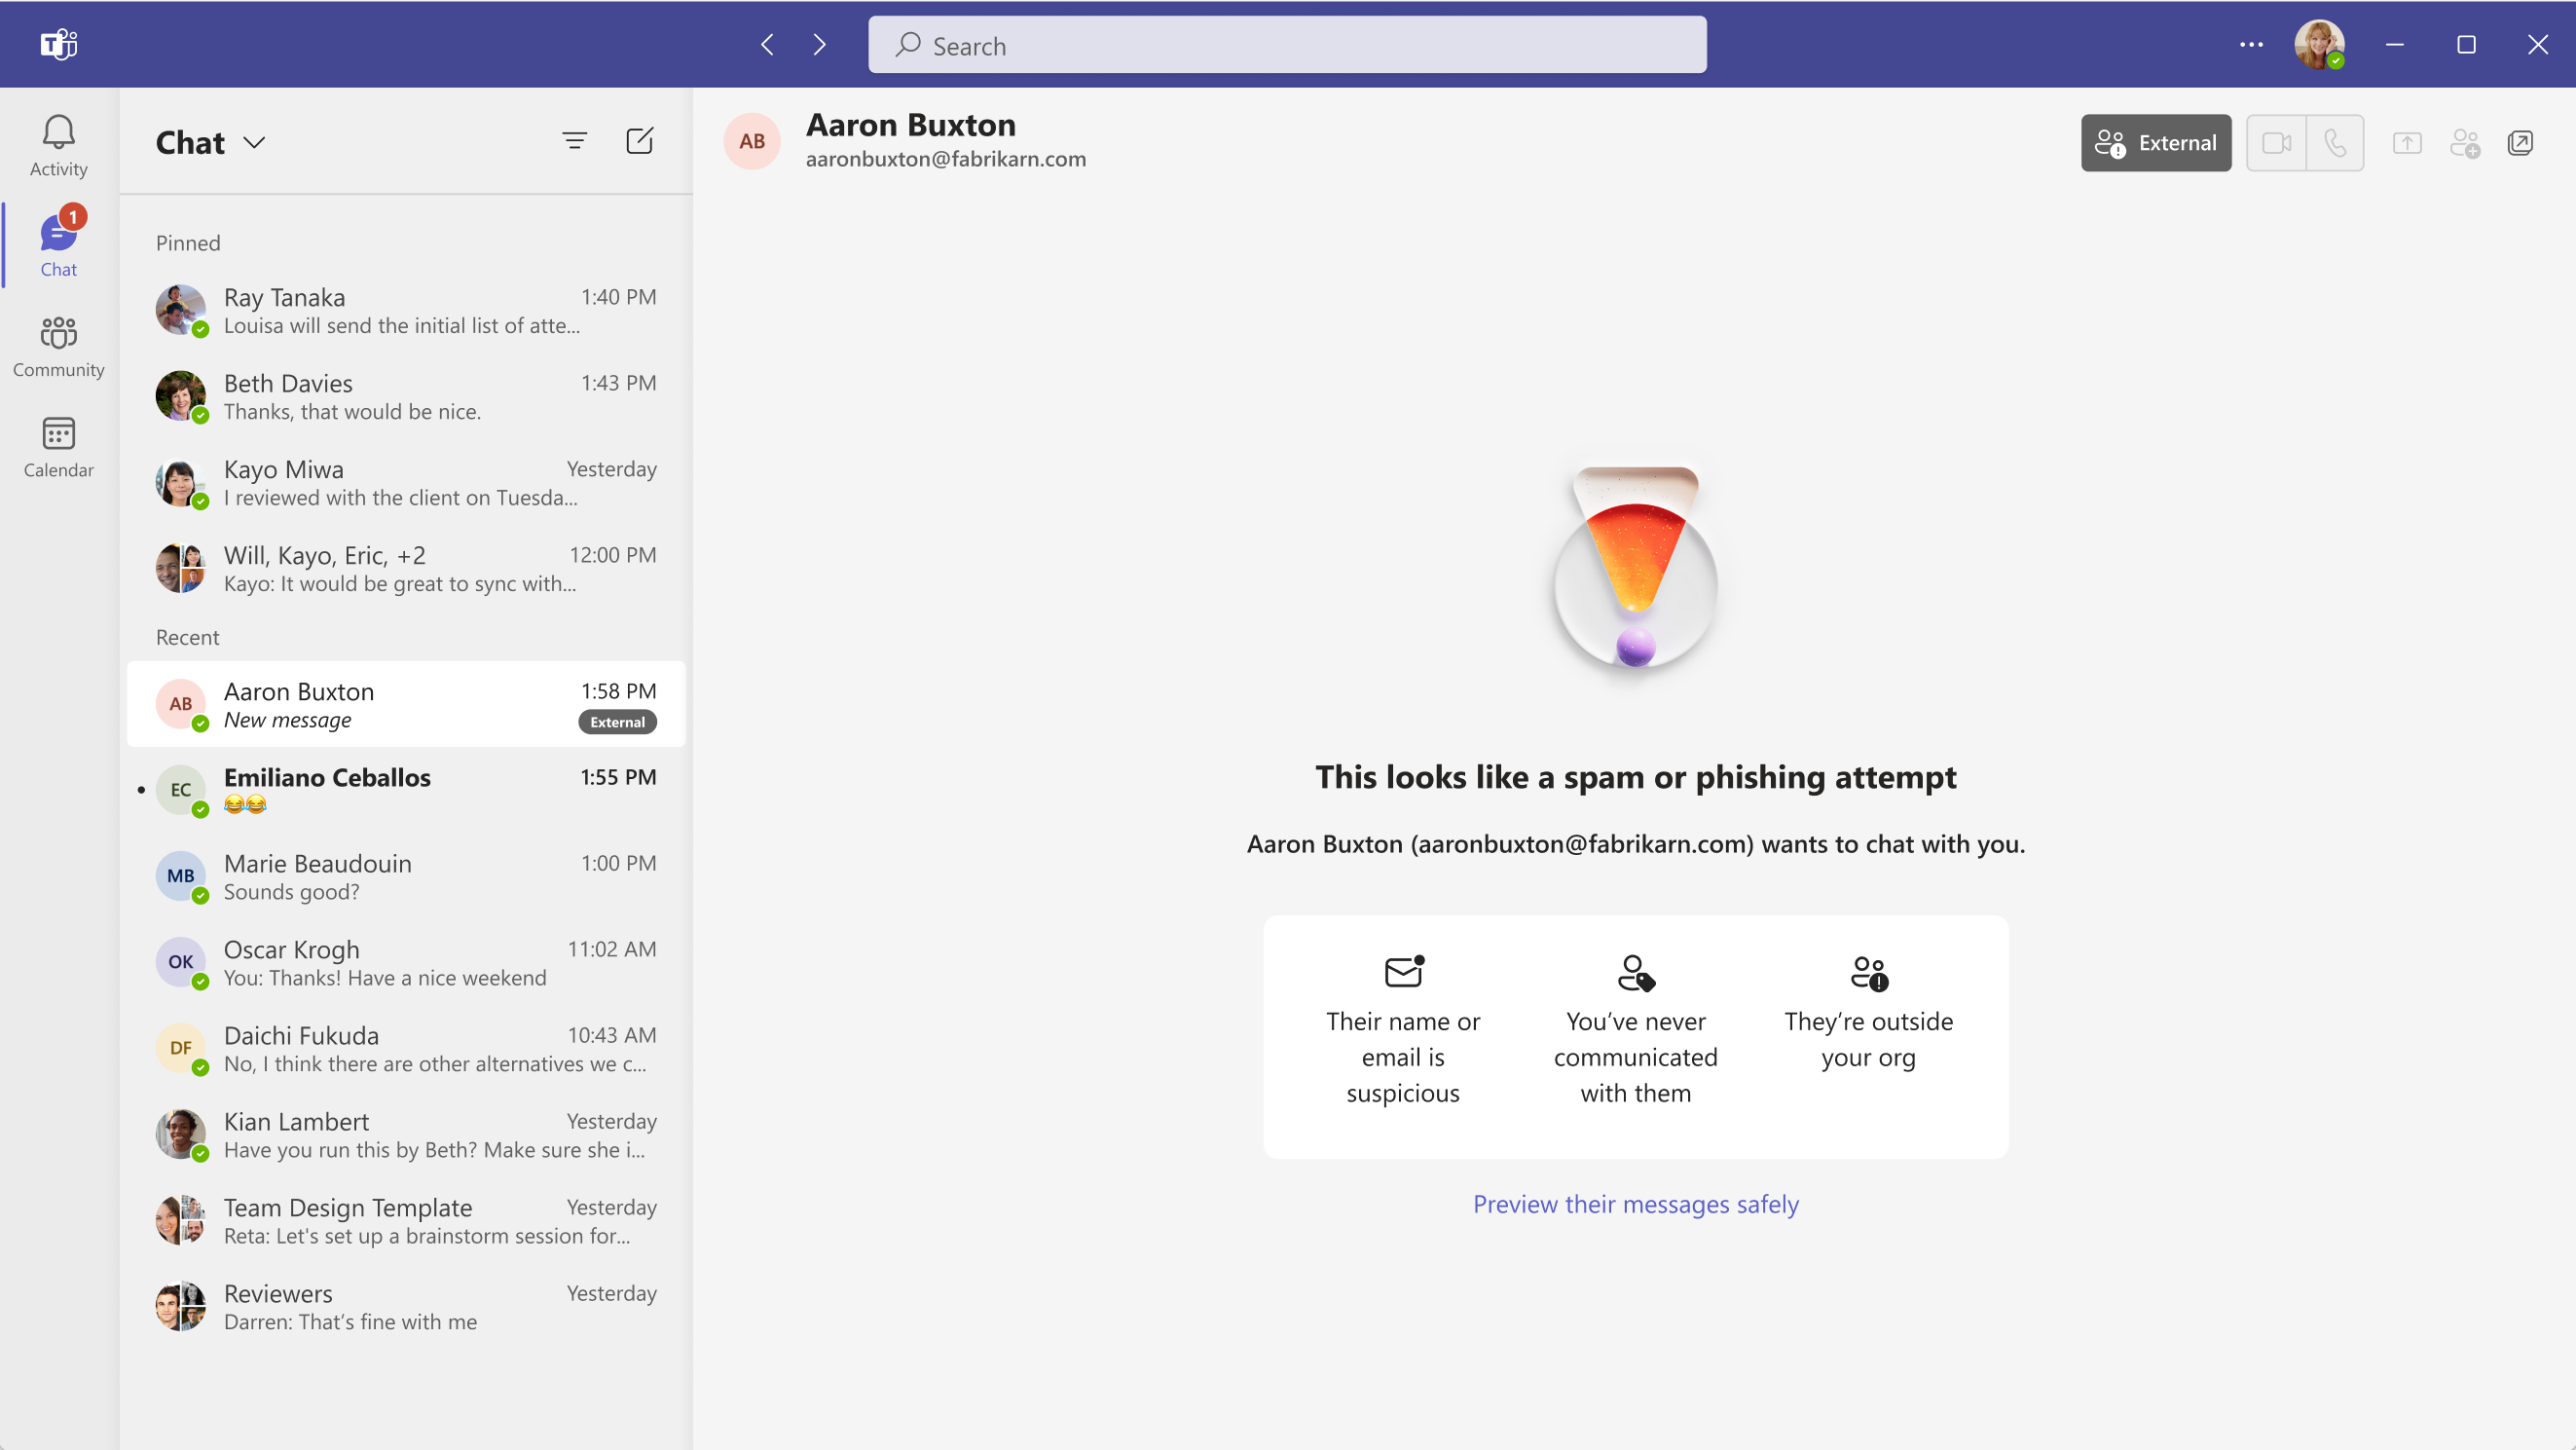Expand the Chat header dropdown chevron

pos(254,142)
